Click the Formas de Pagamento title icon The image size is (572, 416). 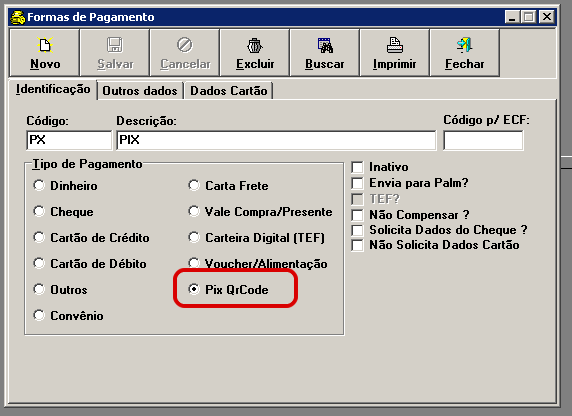click(x=18, y=17)
